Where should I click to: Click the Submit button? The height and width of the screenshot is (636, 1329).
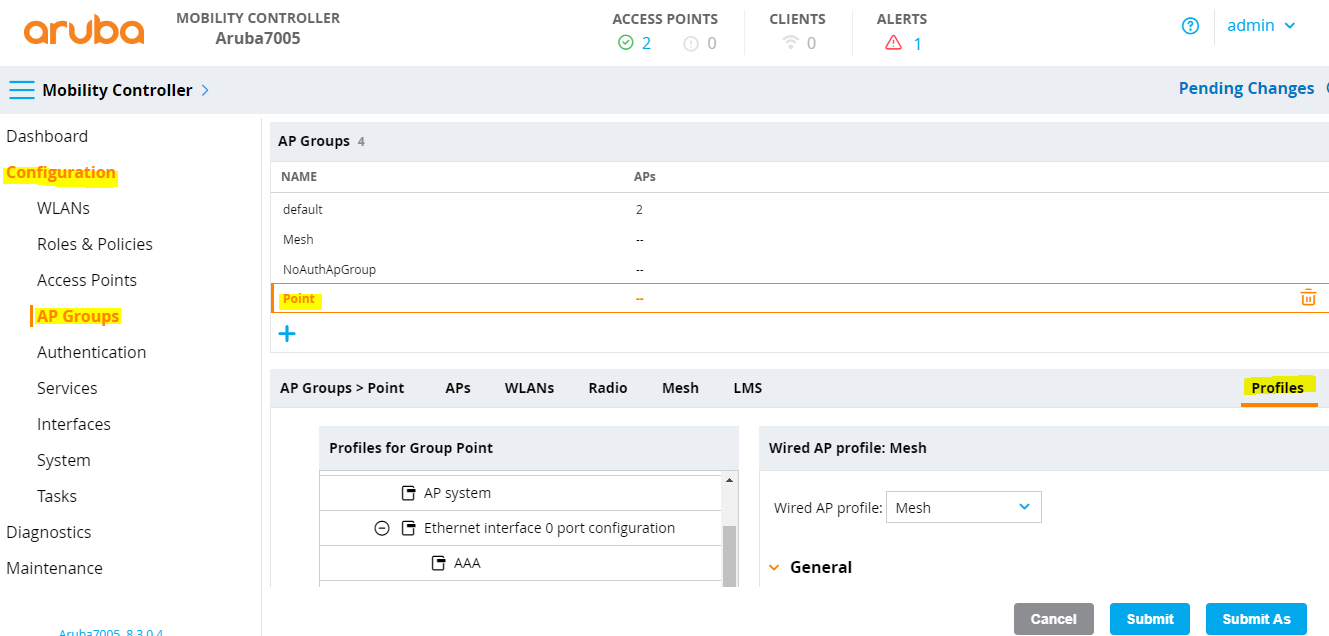pos(1150,619)
